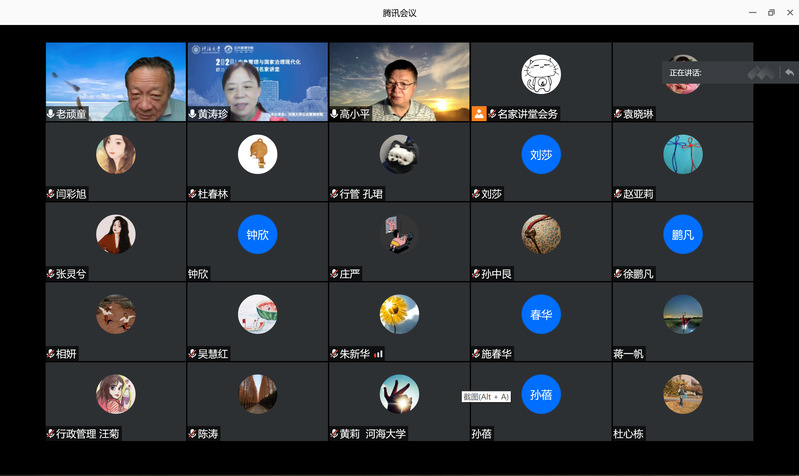799x476 pixels.
Task: Click the 正在讲话 speaking label
Action: [x=686, y=73]
